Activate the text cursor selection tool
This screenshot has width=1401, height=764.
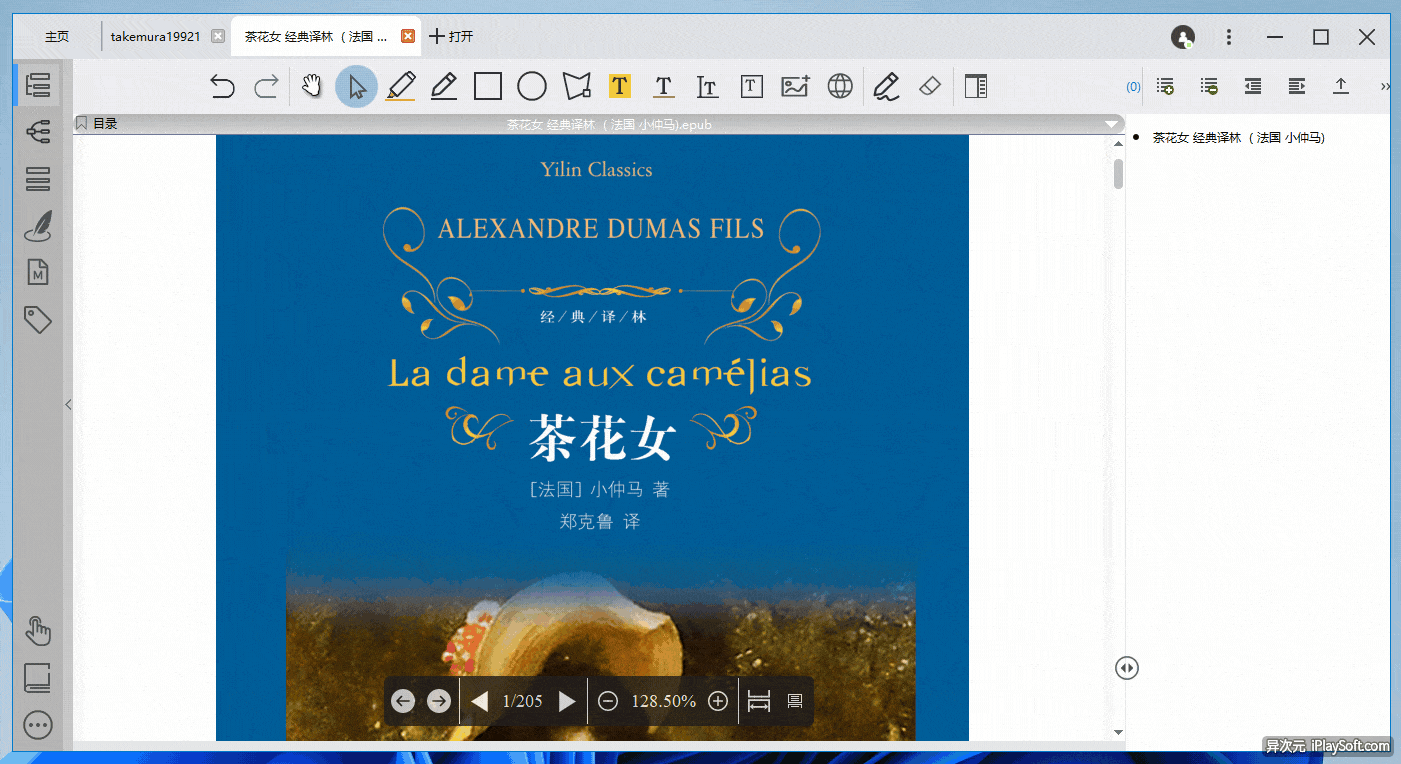coord(708,87)
